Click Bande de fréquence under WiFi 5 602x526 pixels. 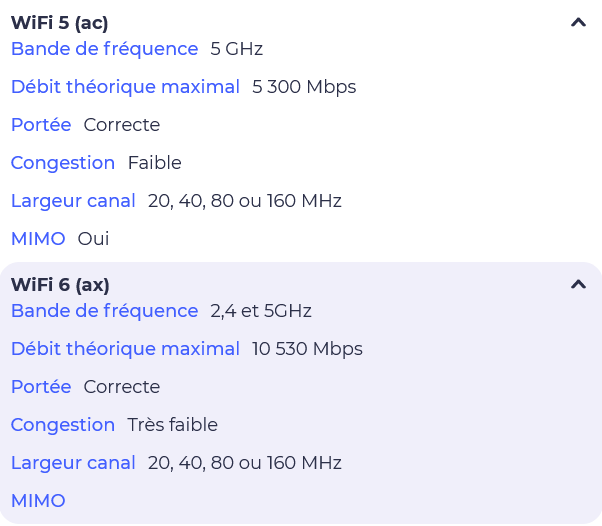(x=104, y=49)
